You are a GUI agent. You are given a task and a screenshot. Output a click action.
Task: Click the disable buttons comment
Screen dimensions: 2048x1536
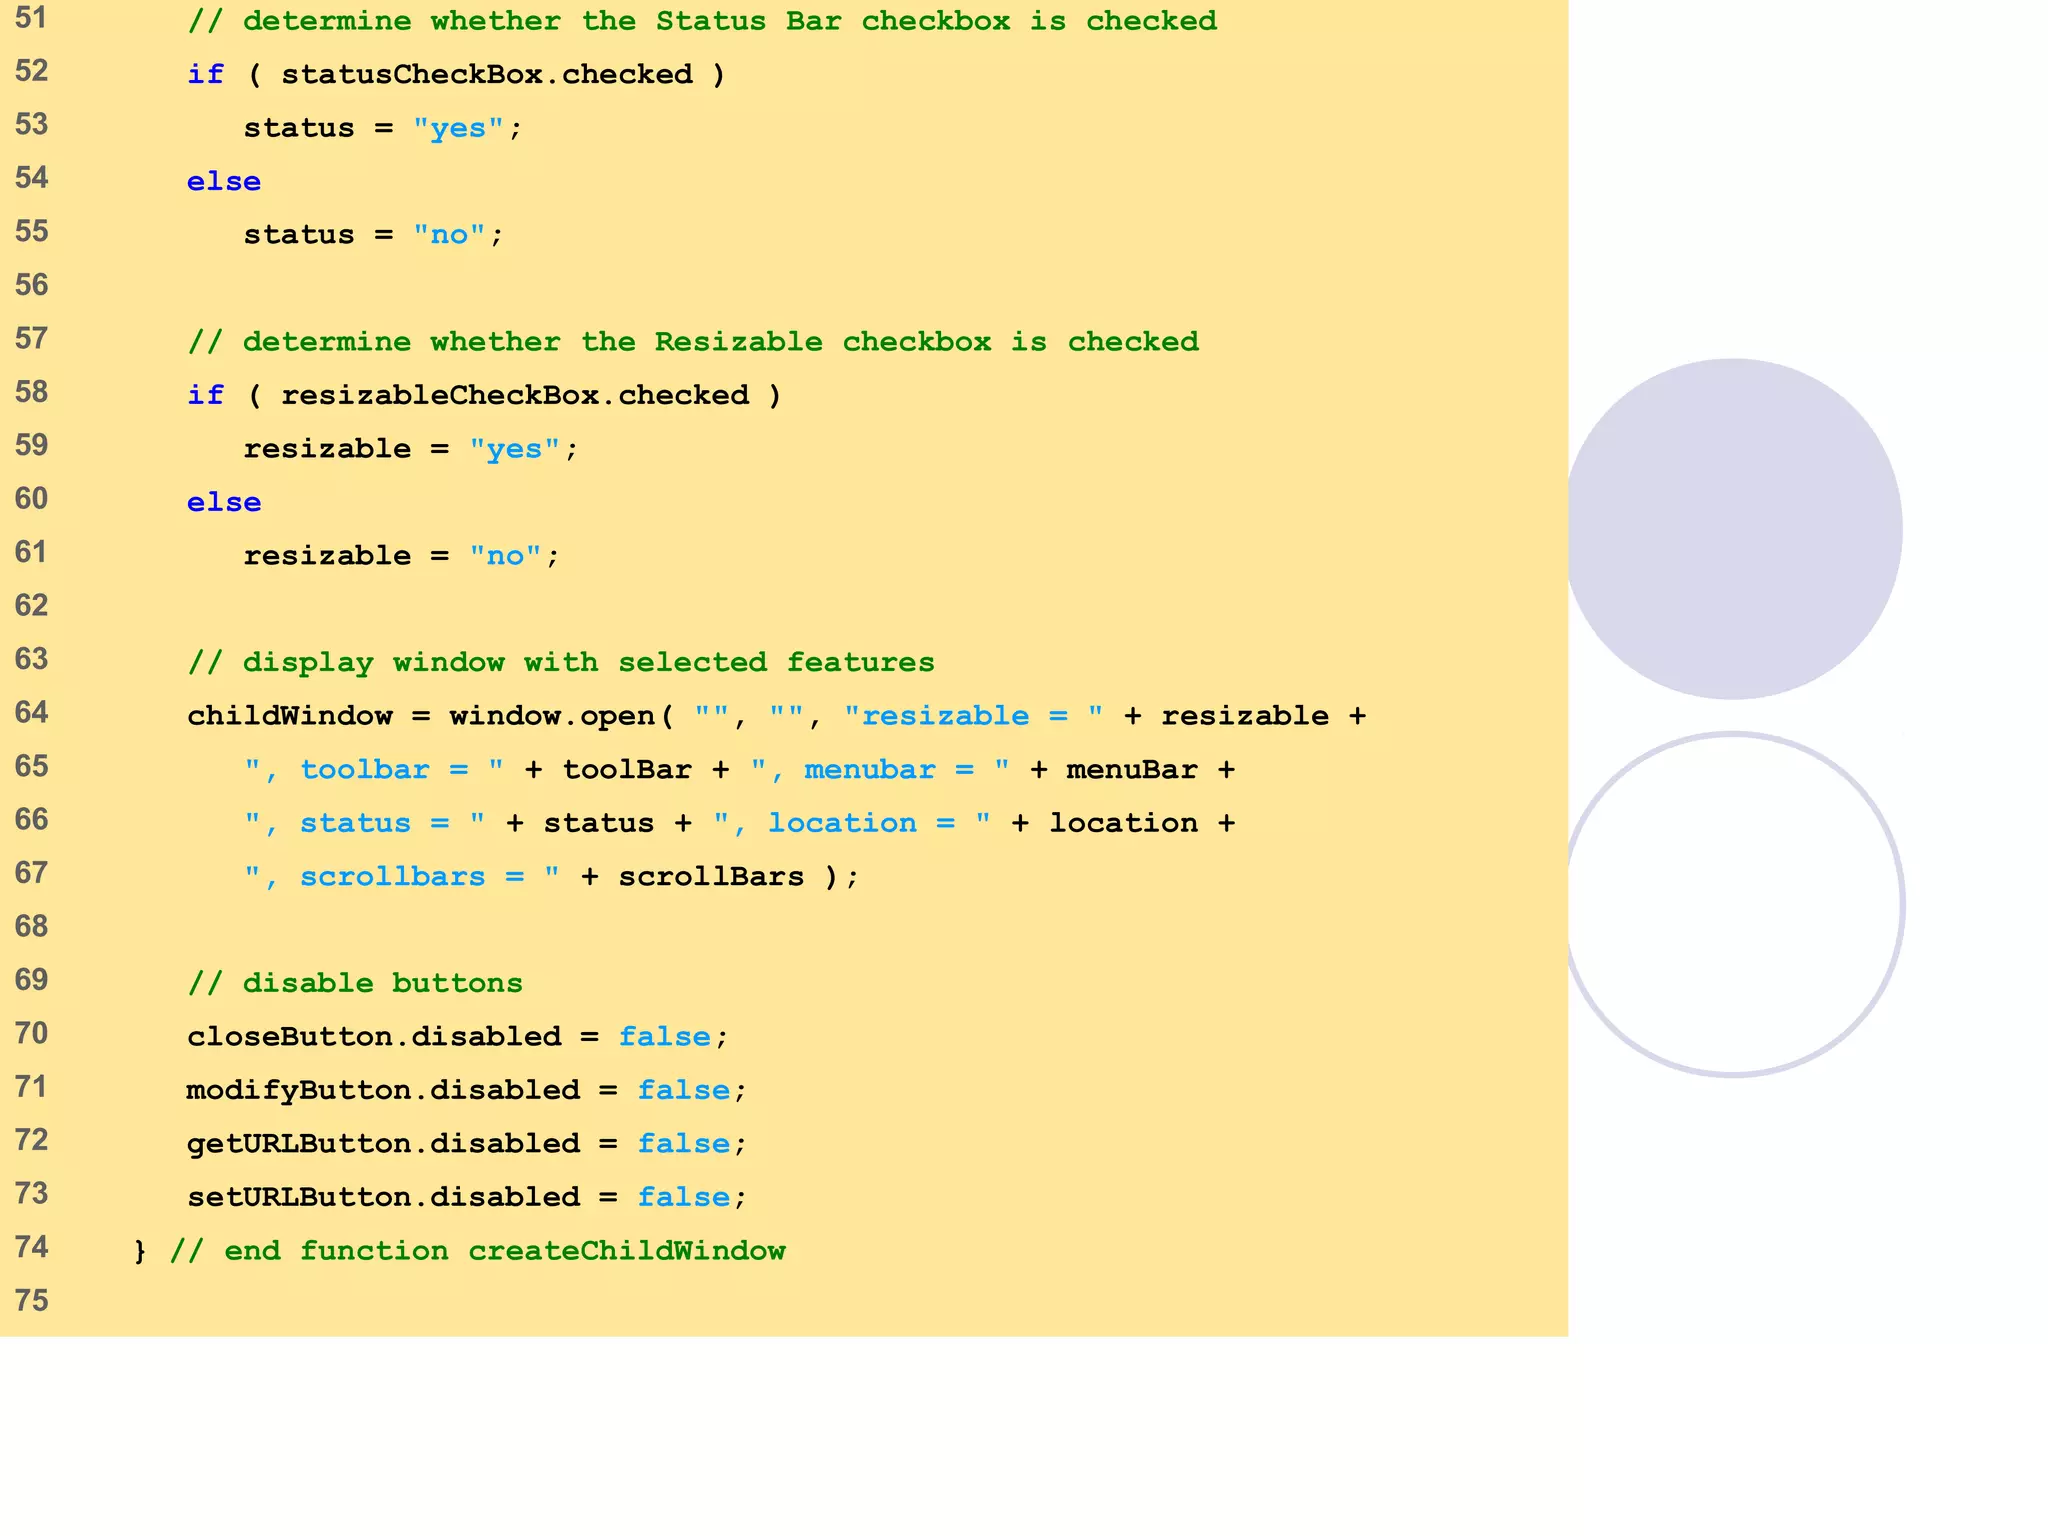[355, 983]
